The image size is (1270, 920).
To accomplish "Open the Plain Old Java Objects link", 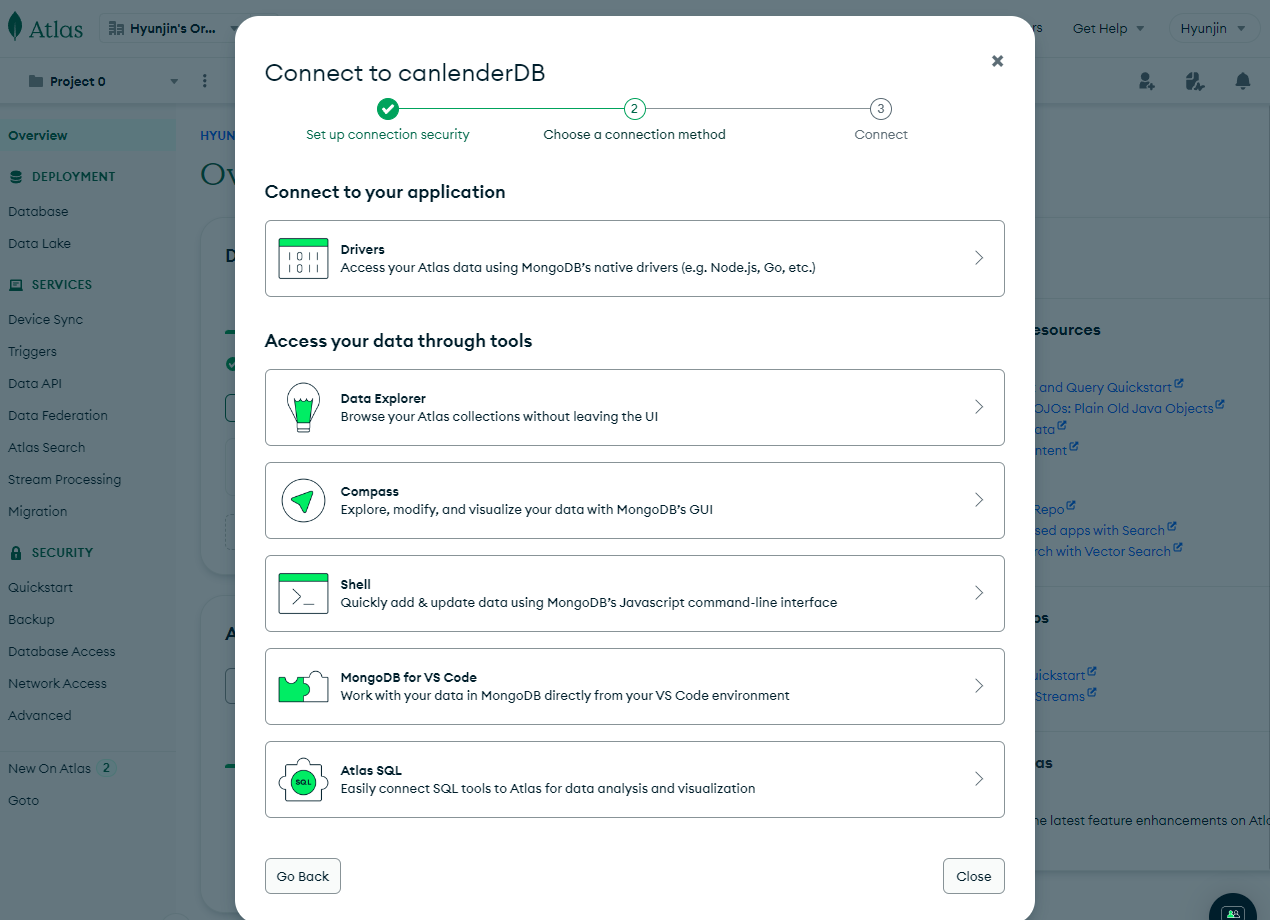I will click(1130, 408).
